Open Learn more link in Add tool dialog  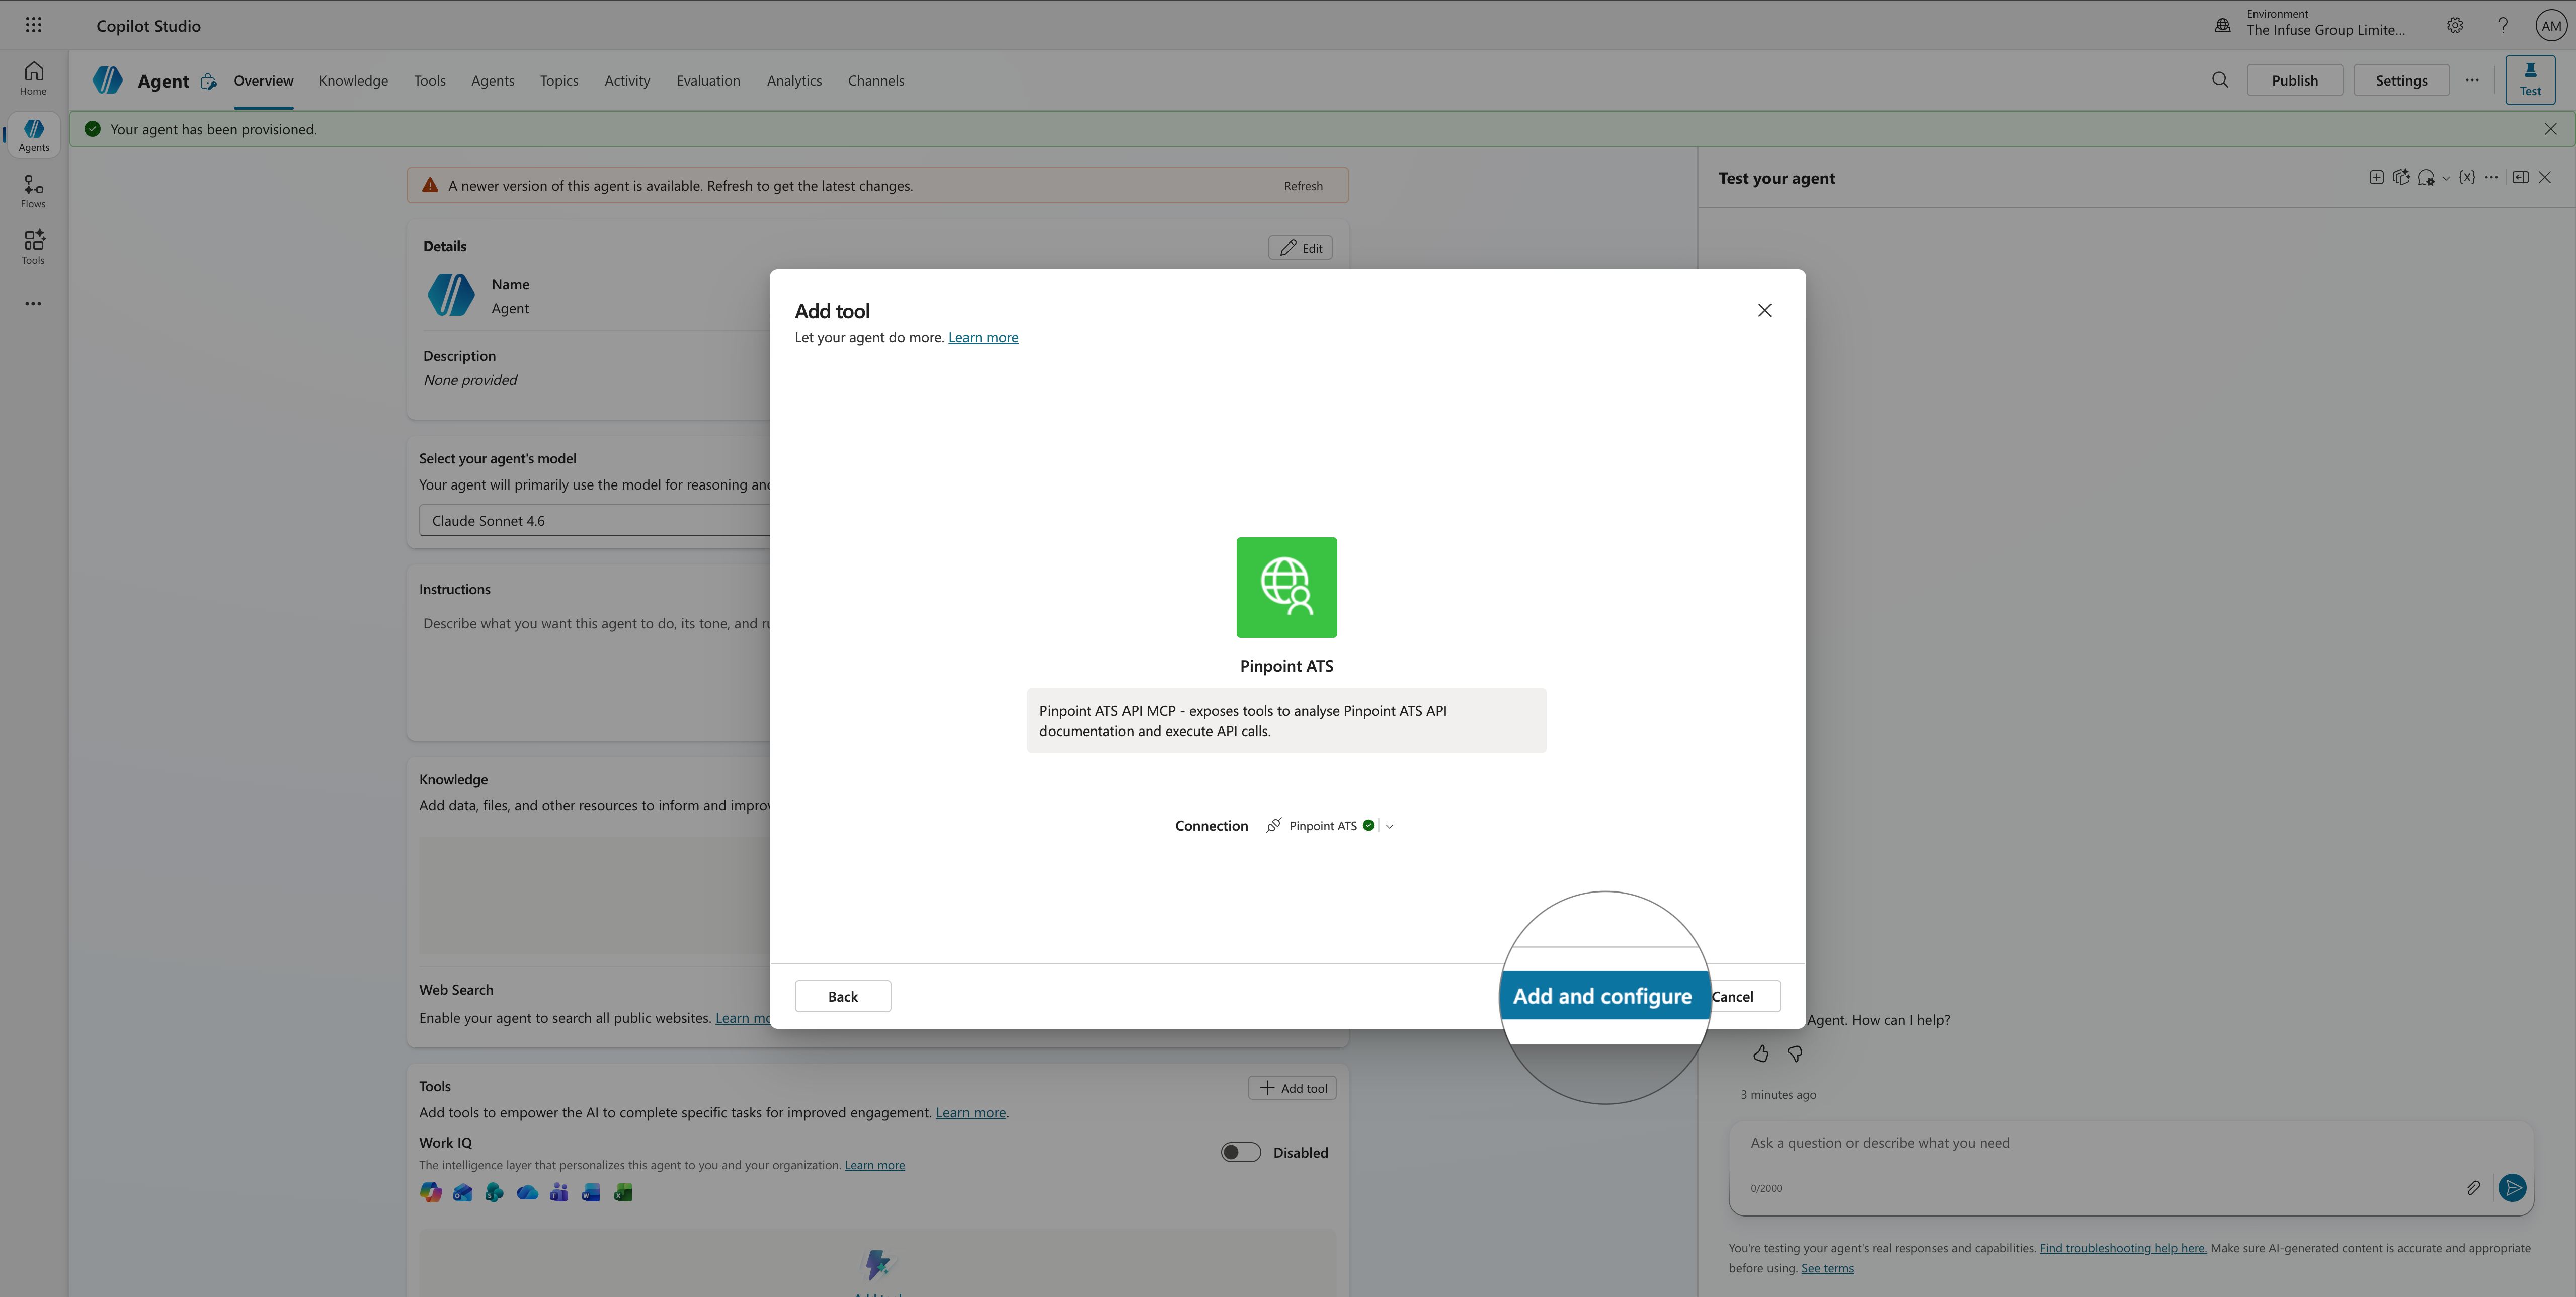983,337
